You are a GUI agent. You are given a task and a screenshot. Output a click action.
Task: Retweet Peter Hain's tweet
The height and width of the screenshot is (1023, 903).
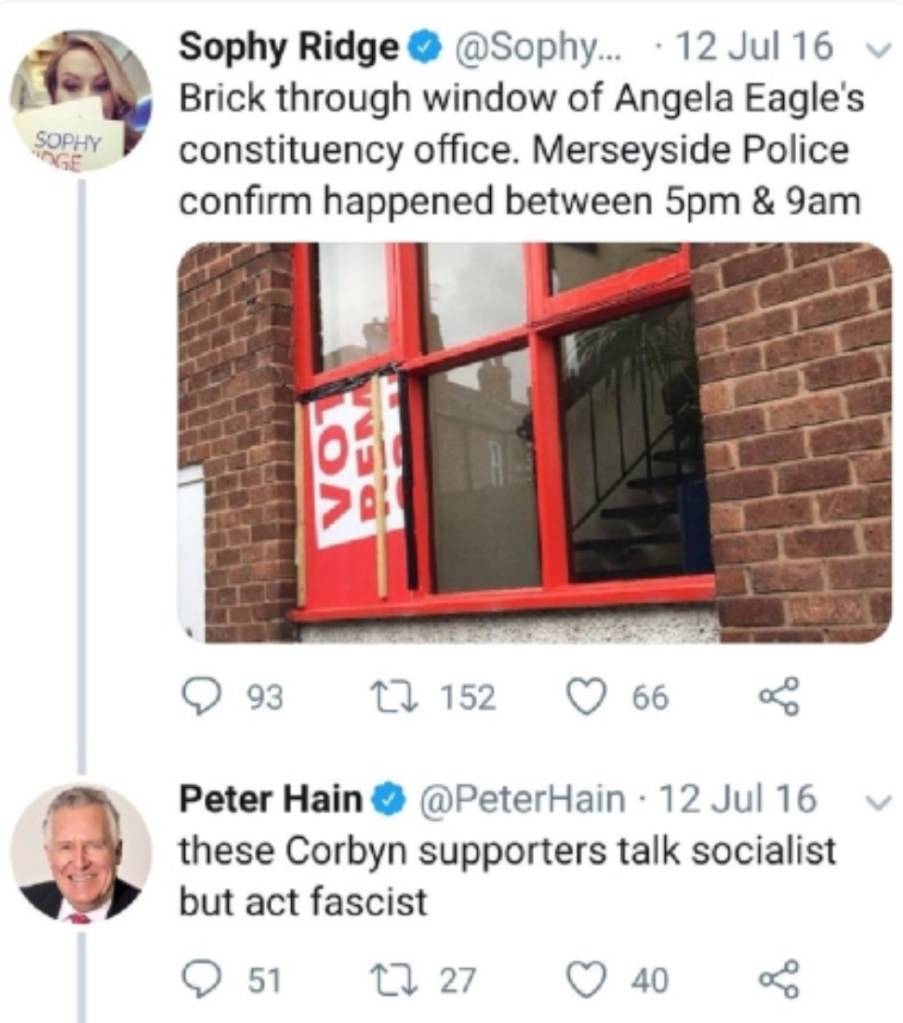[386, 980]
